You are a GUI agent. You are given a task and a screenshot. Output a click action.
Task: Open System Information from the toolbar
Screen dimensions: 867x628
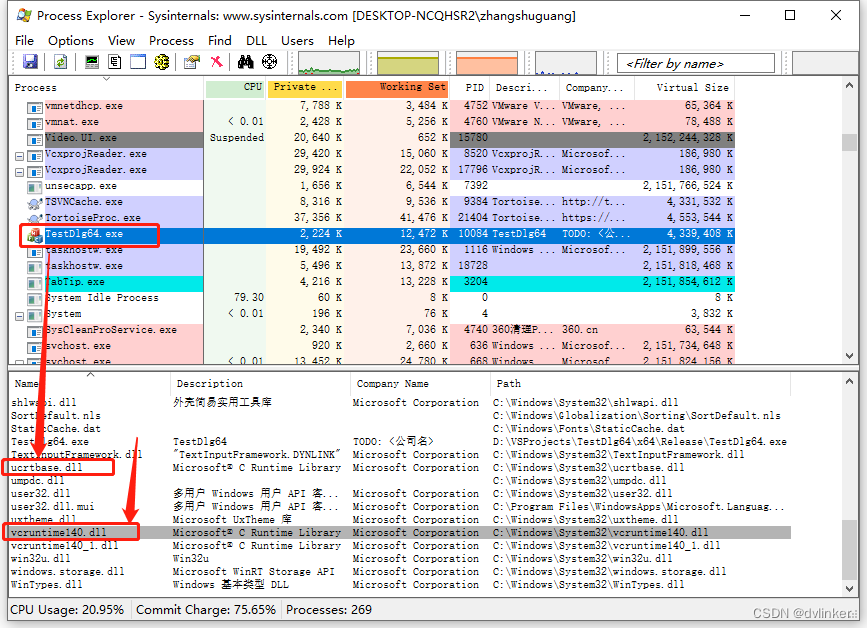pos(92,62)
